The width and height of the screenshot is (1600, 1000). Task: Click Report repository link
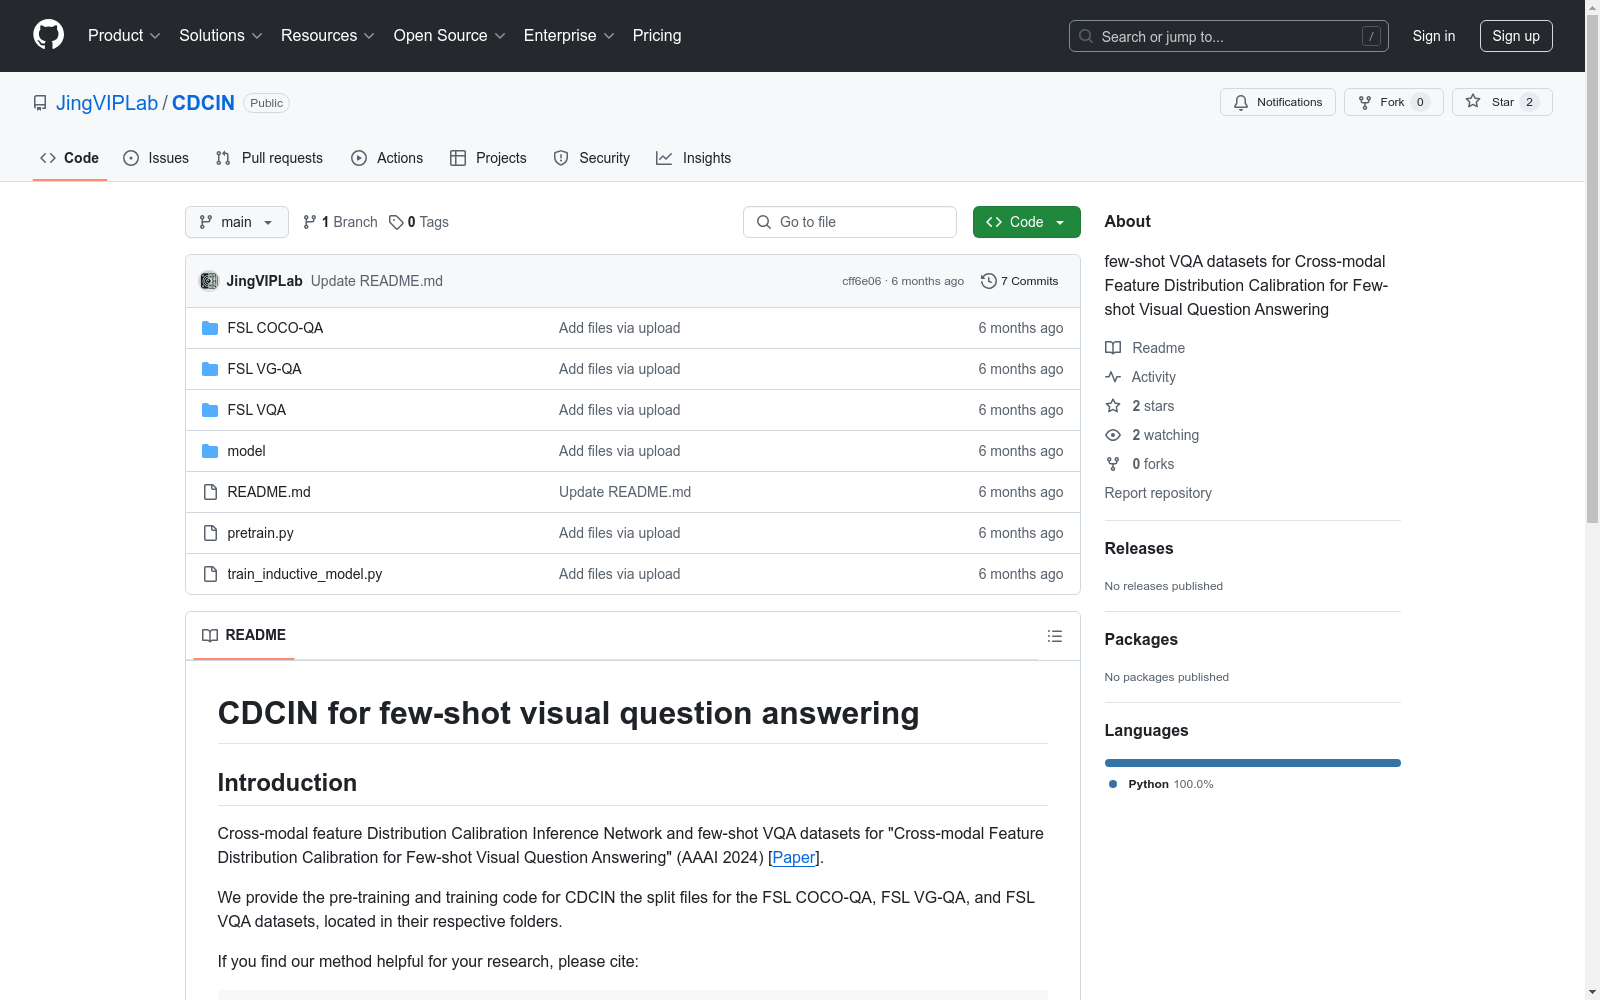(1158, 493)
